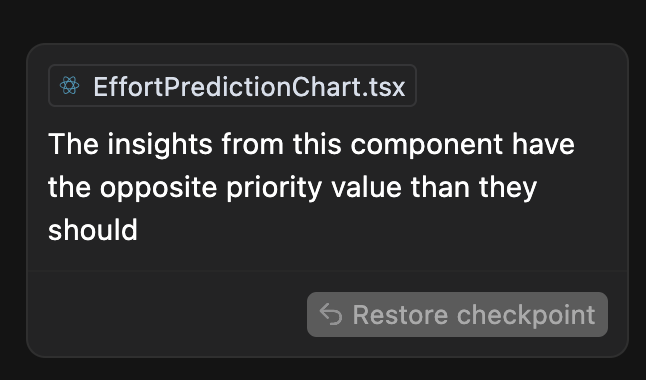Click the React atom icon in file chip
The image size is (646, 380).
click(x=69, y=86)
